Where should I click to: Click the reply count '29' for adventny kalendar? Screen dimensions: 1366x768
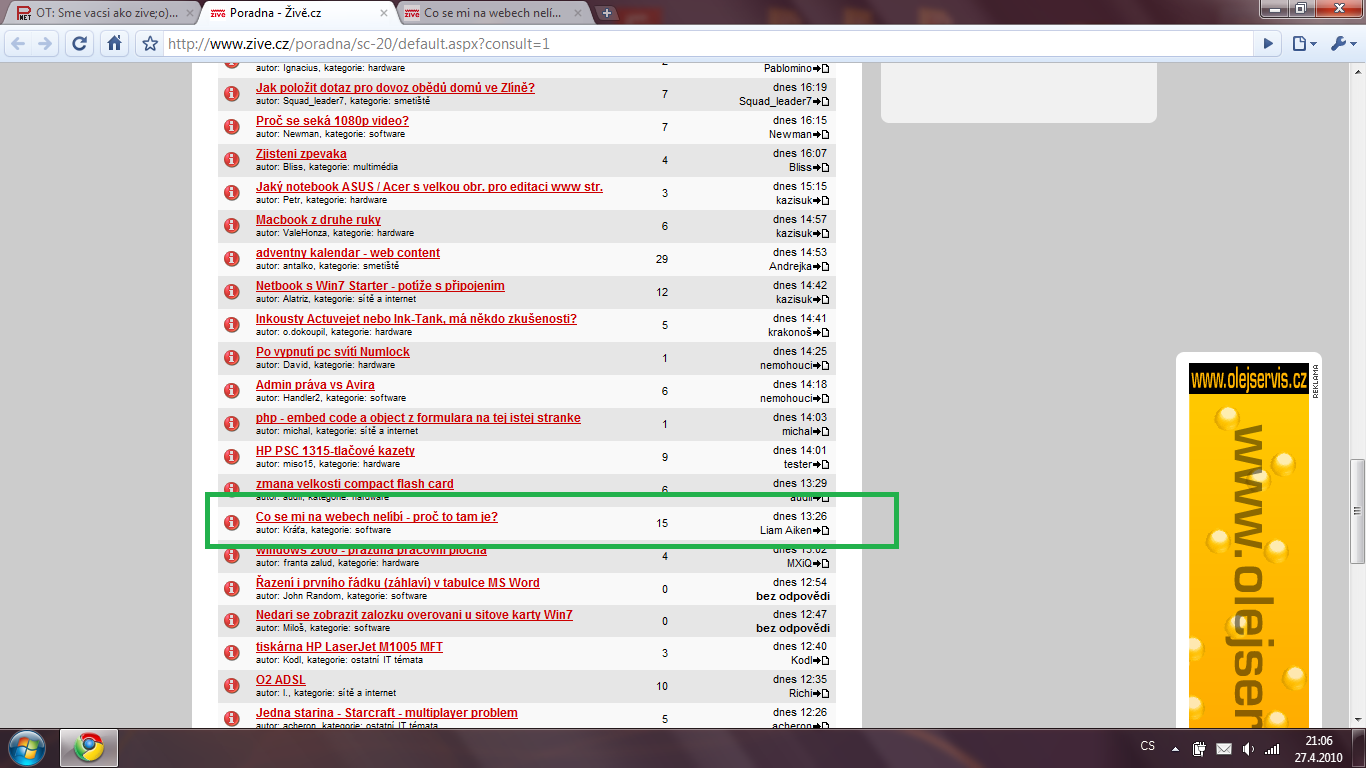[x=662, y=259]
